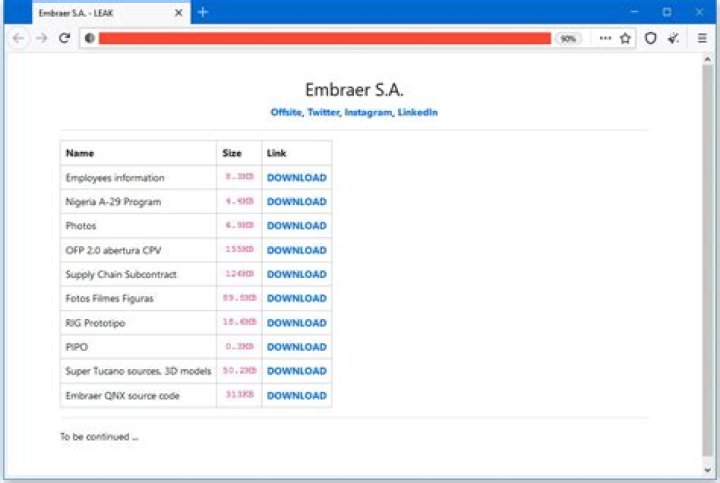Image resolution: width=720 pixels, height=483 pixels.
Task: Follow the Instagram link
Action: pos(367,113)
